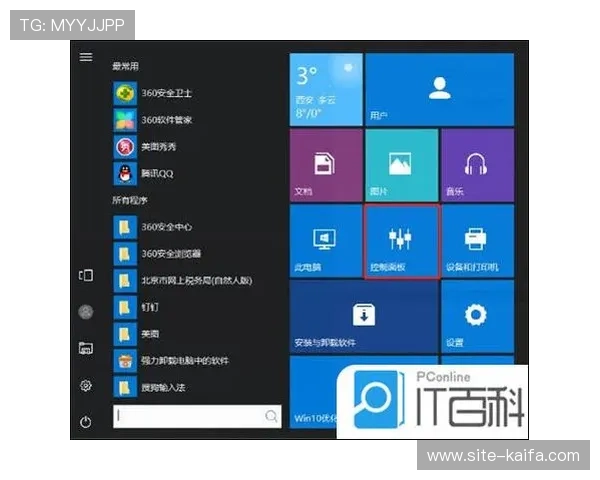This screenshot has height=480, width=600.
Task: Expand the hamburger menu at top left
Action: [86, 58]
